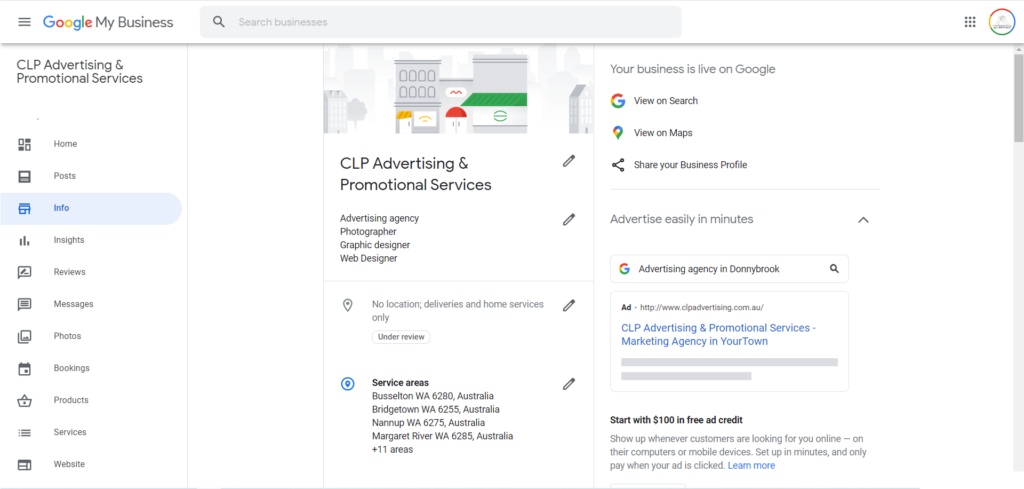Click the Share Business Profile icon
Screen dimensions: 1024x489
[x=618, y=165]
